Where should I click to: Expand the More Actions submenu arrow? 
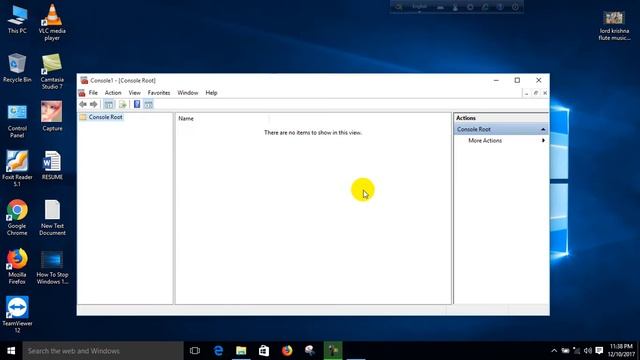[543, 140]
